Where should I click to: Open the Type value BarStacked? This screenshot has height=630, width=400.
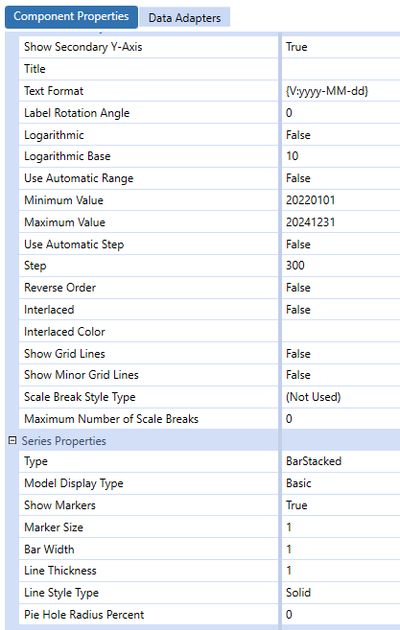(341, 461)
